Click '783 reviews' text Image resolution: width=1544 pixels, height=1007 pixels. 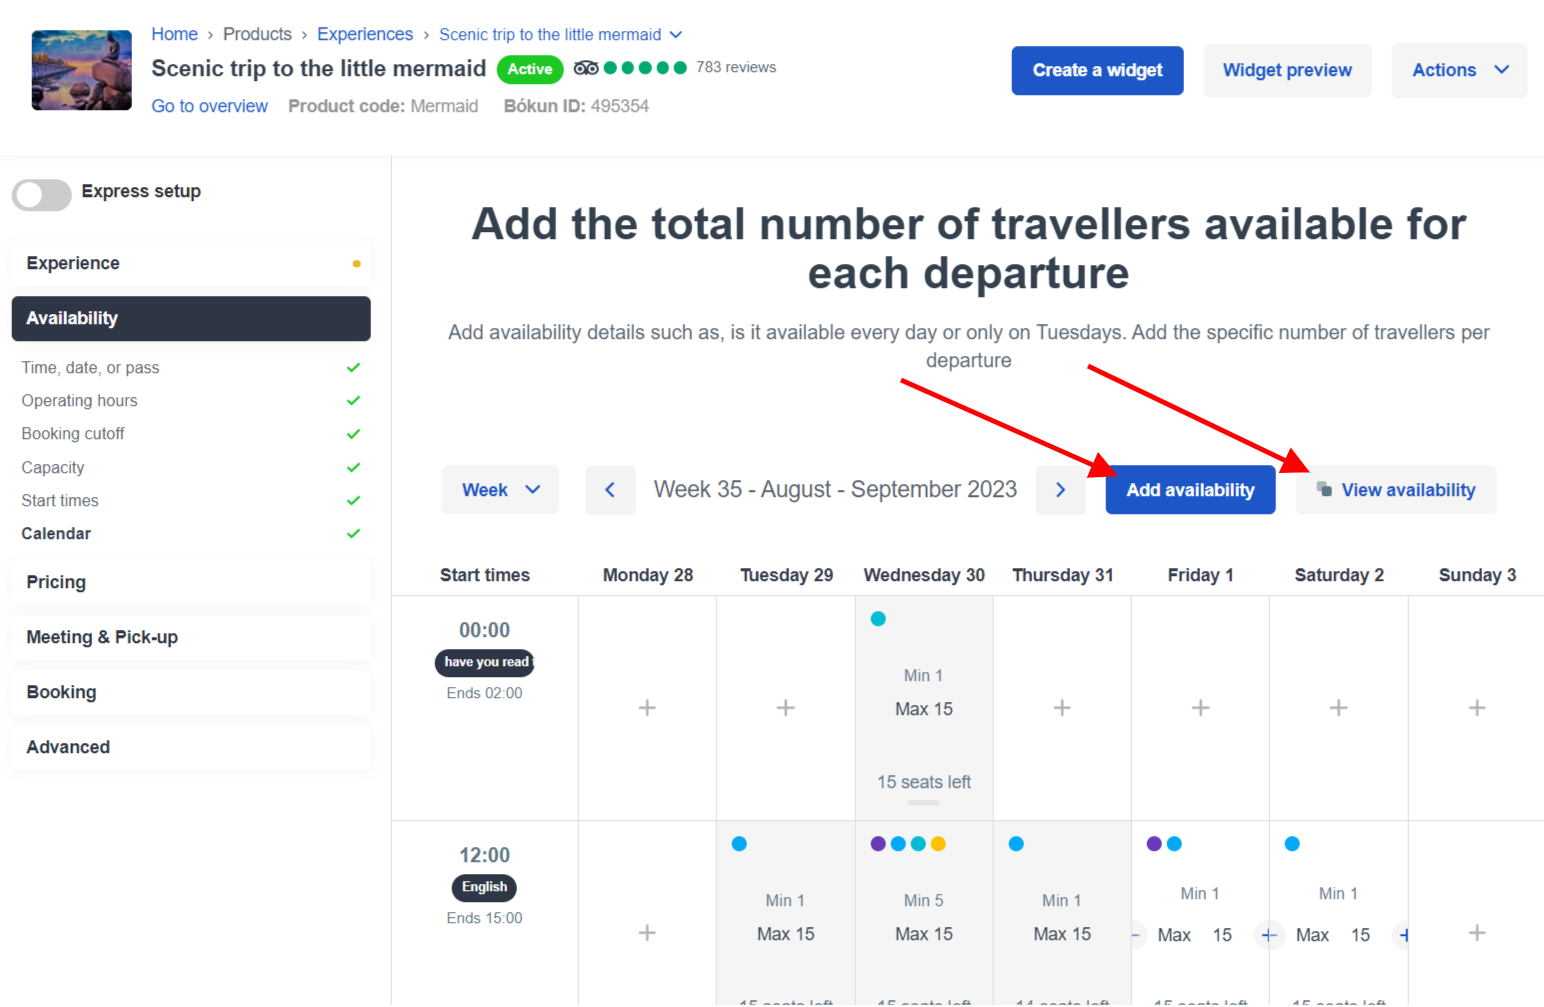coord(736,67)
